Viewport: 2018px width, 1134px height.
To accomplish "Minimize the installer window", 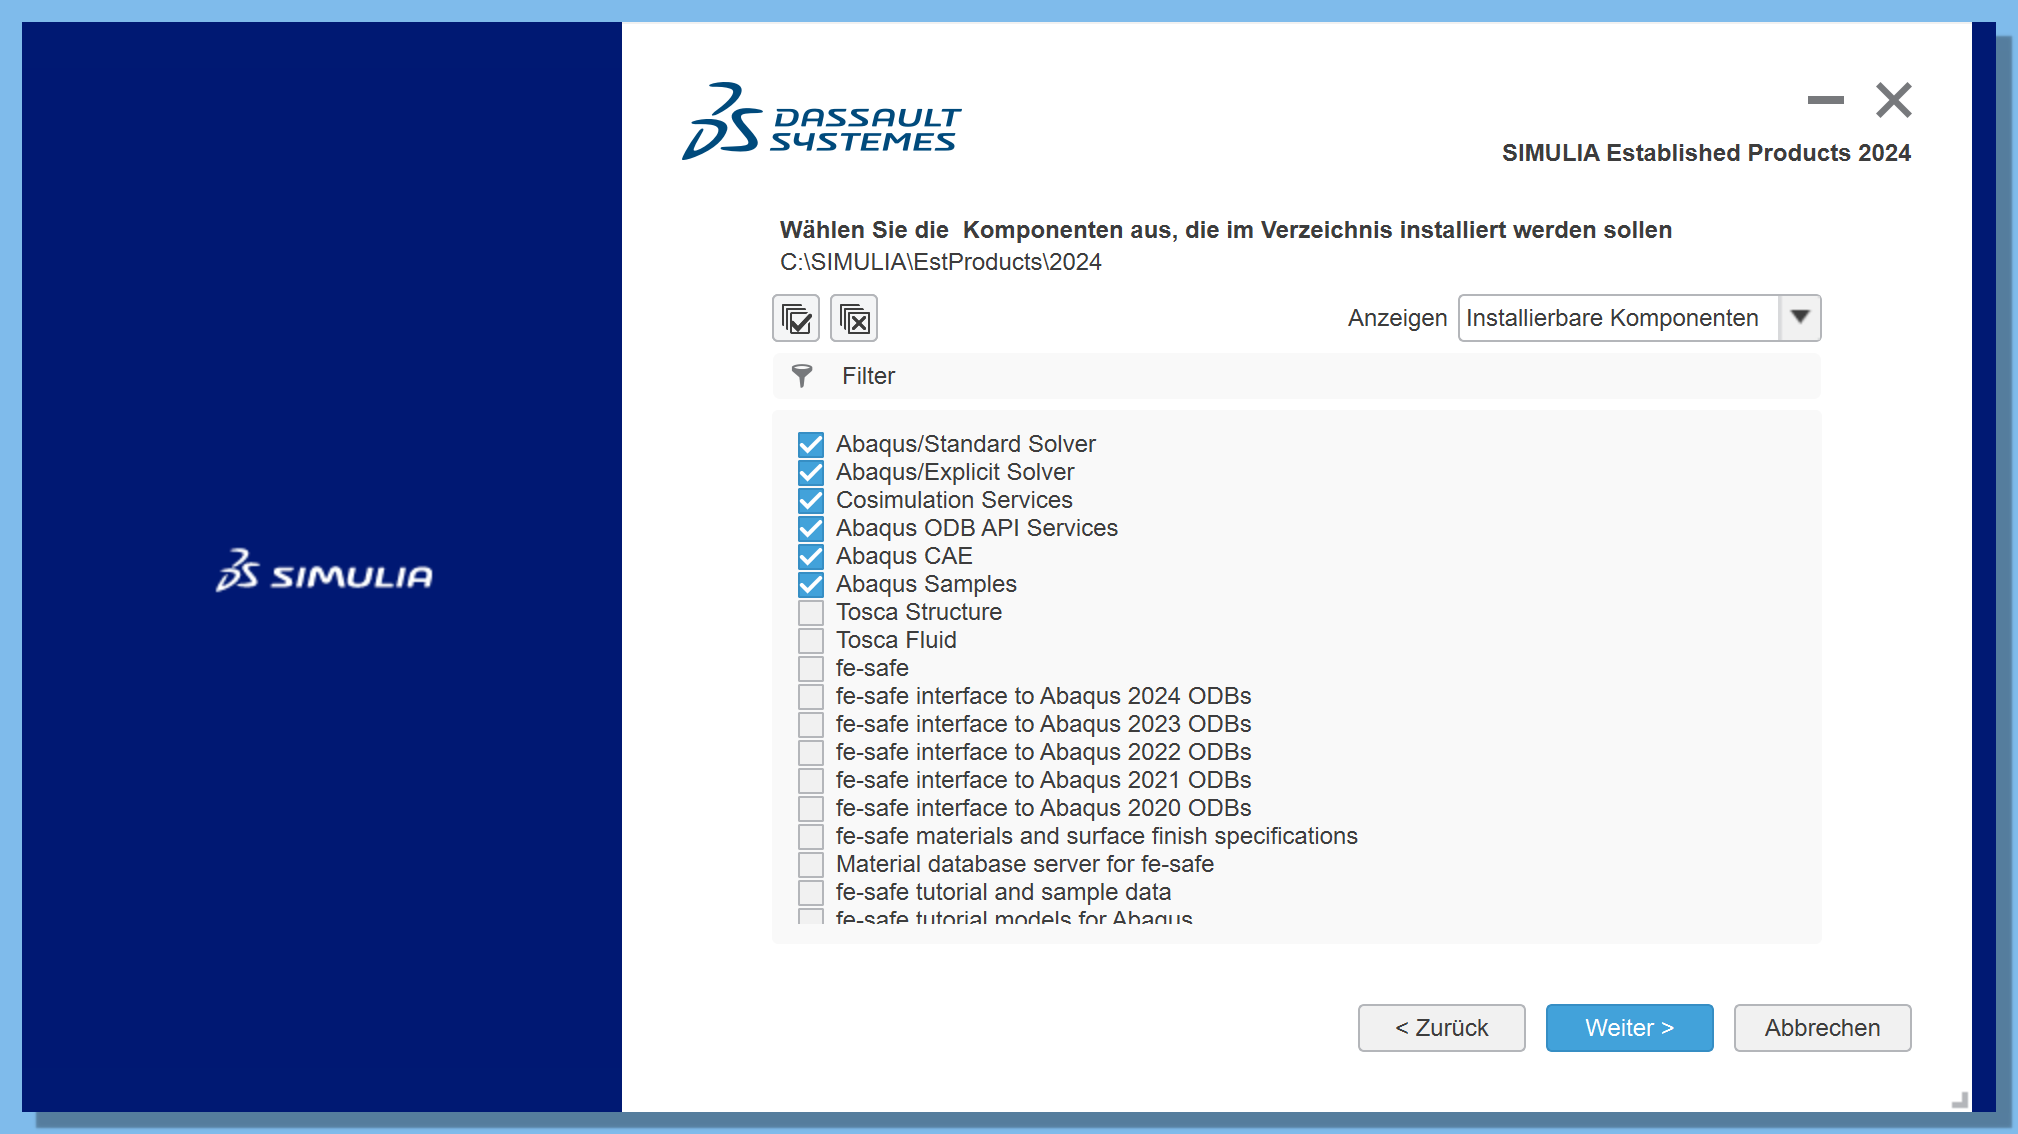I will click(1826, 100).
